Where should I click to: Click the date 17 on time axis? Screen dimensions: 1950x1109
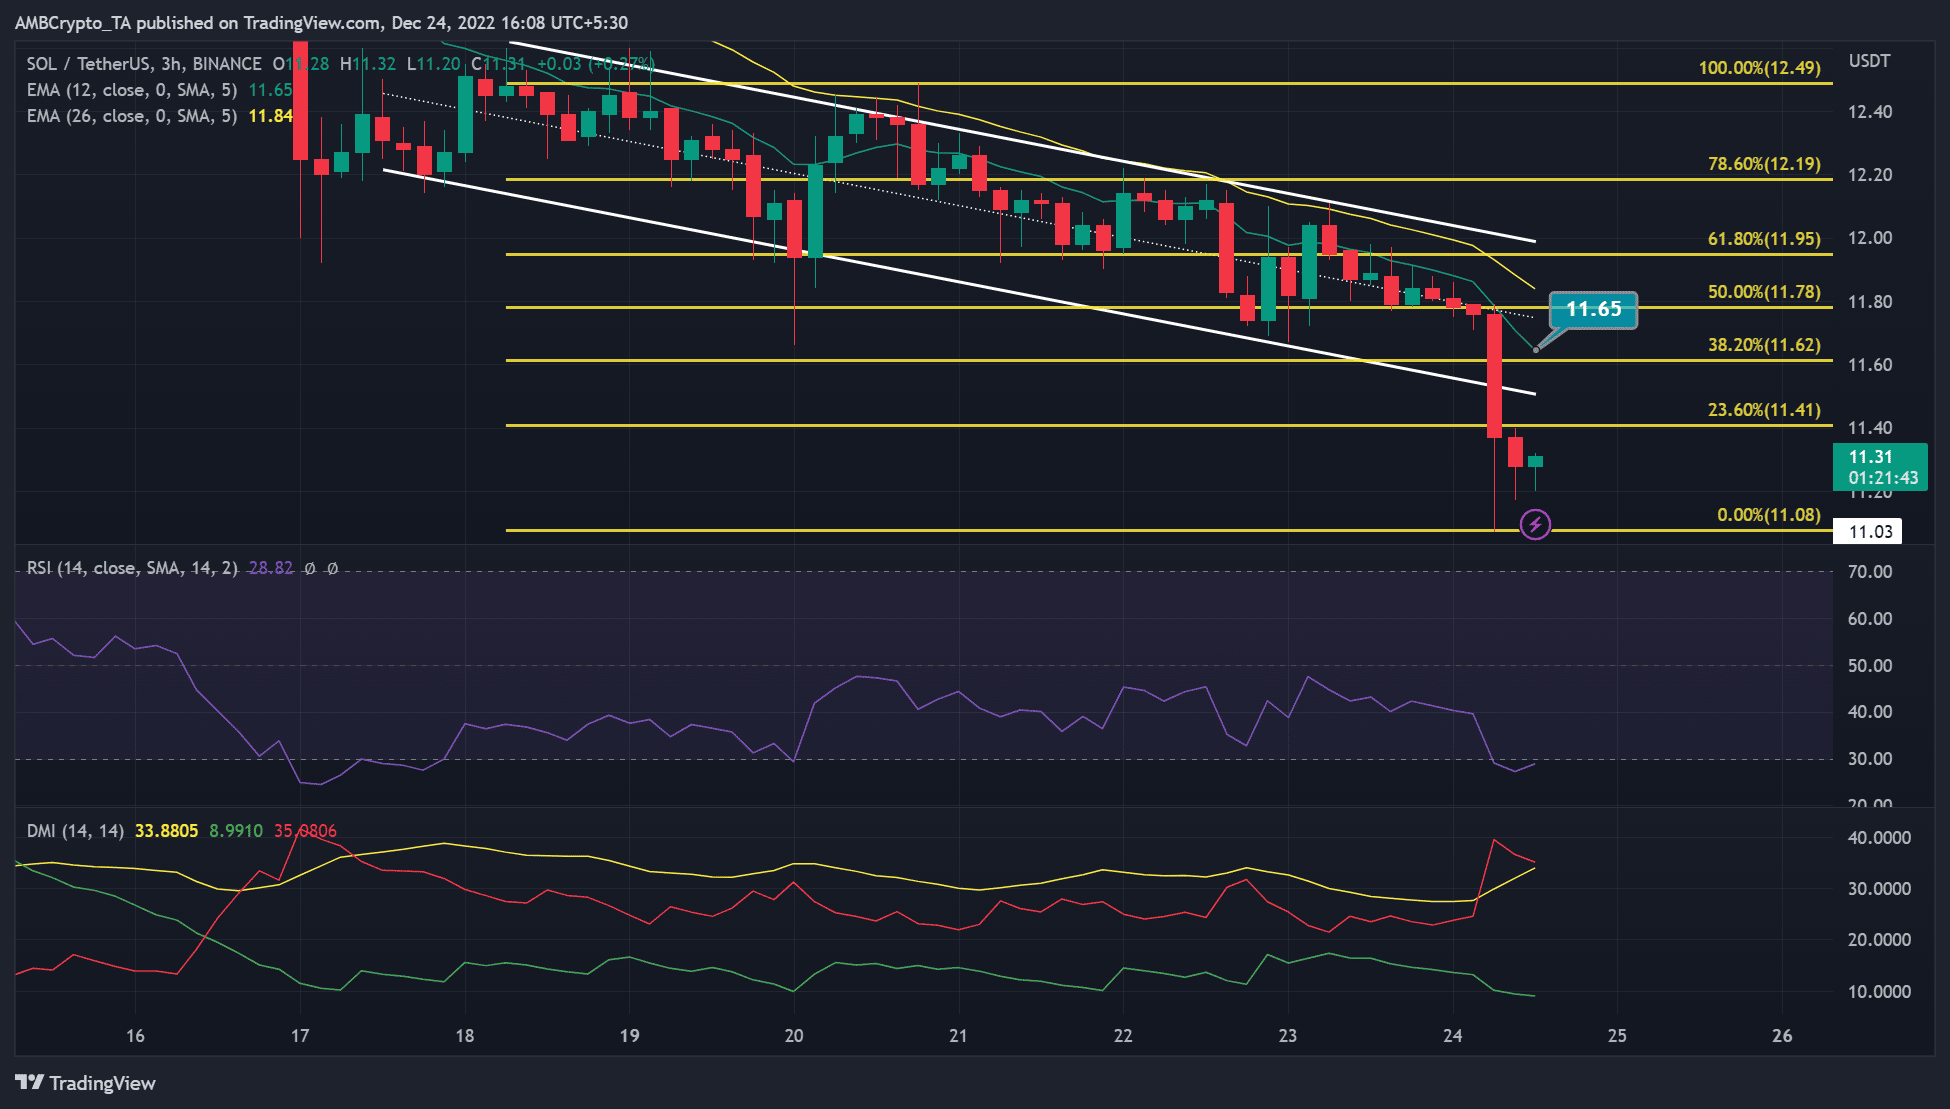click(300, 1036)
